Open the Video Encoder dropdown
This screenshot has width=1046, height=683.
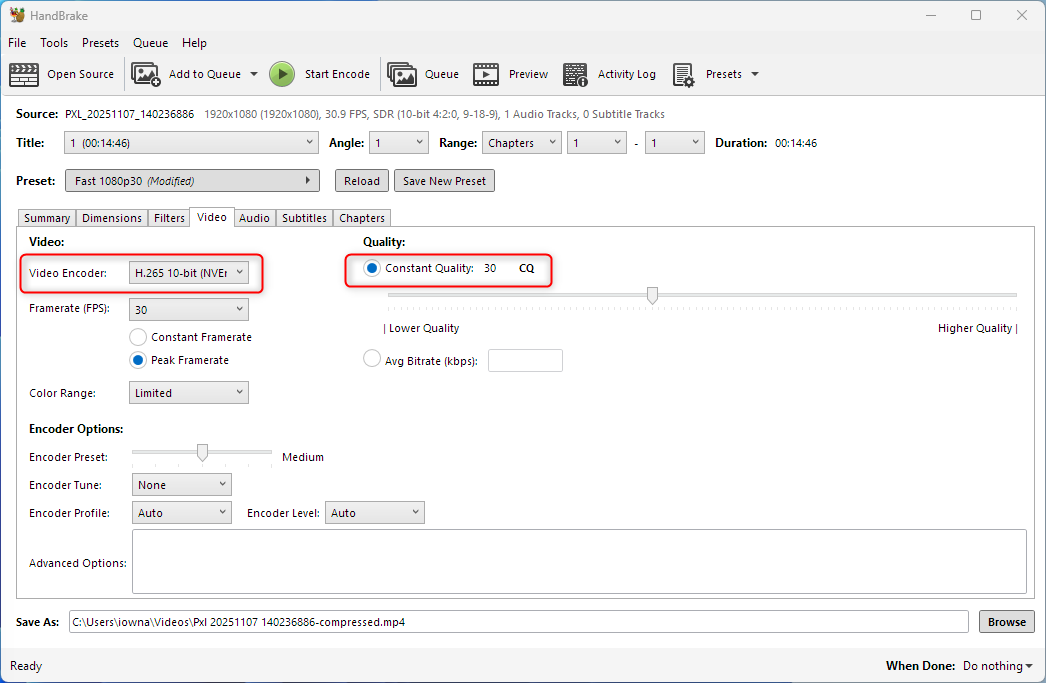[x=189, y=273]
